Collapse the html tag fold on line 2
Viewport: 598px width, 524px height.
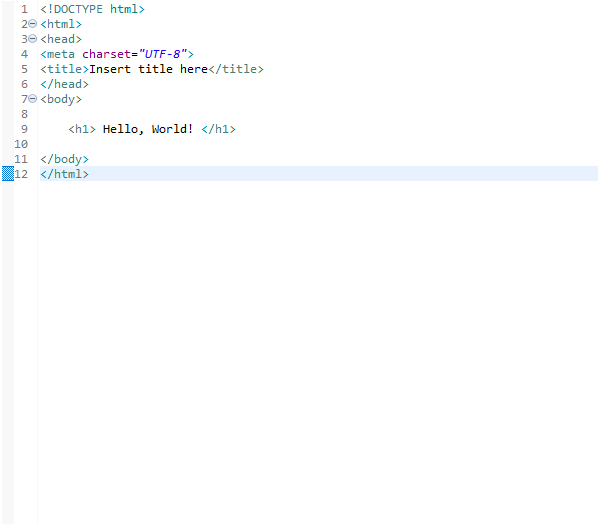(x=33, y=24)
